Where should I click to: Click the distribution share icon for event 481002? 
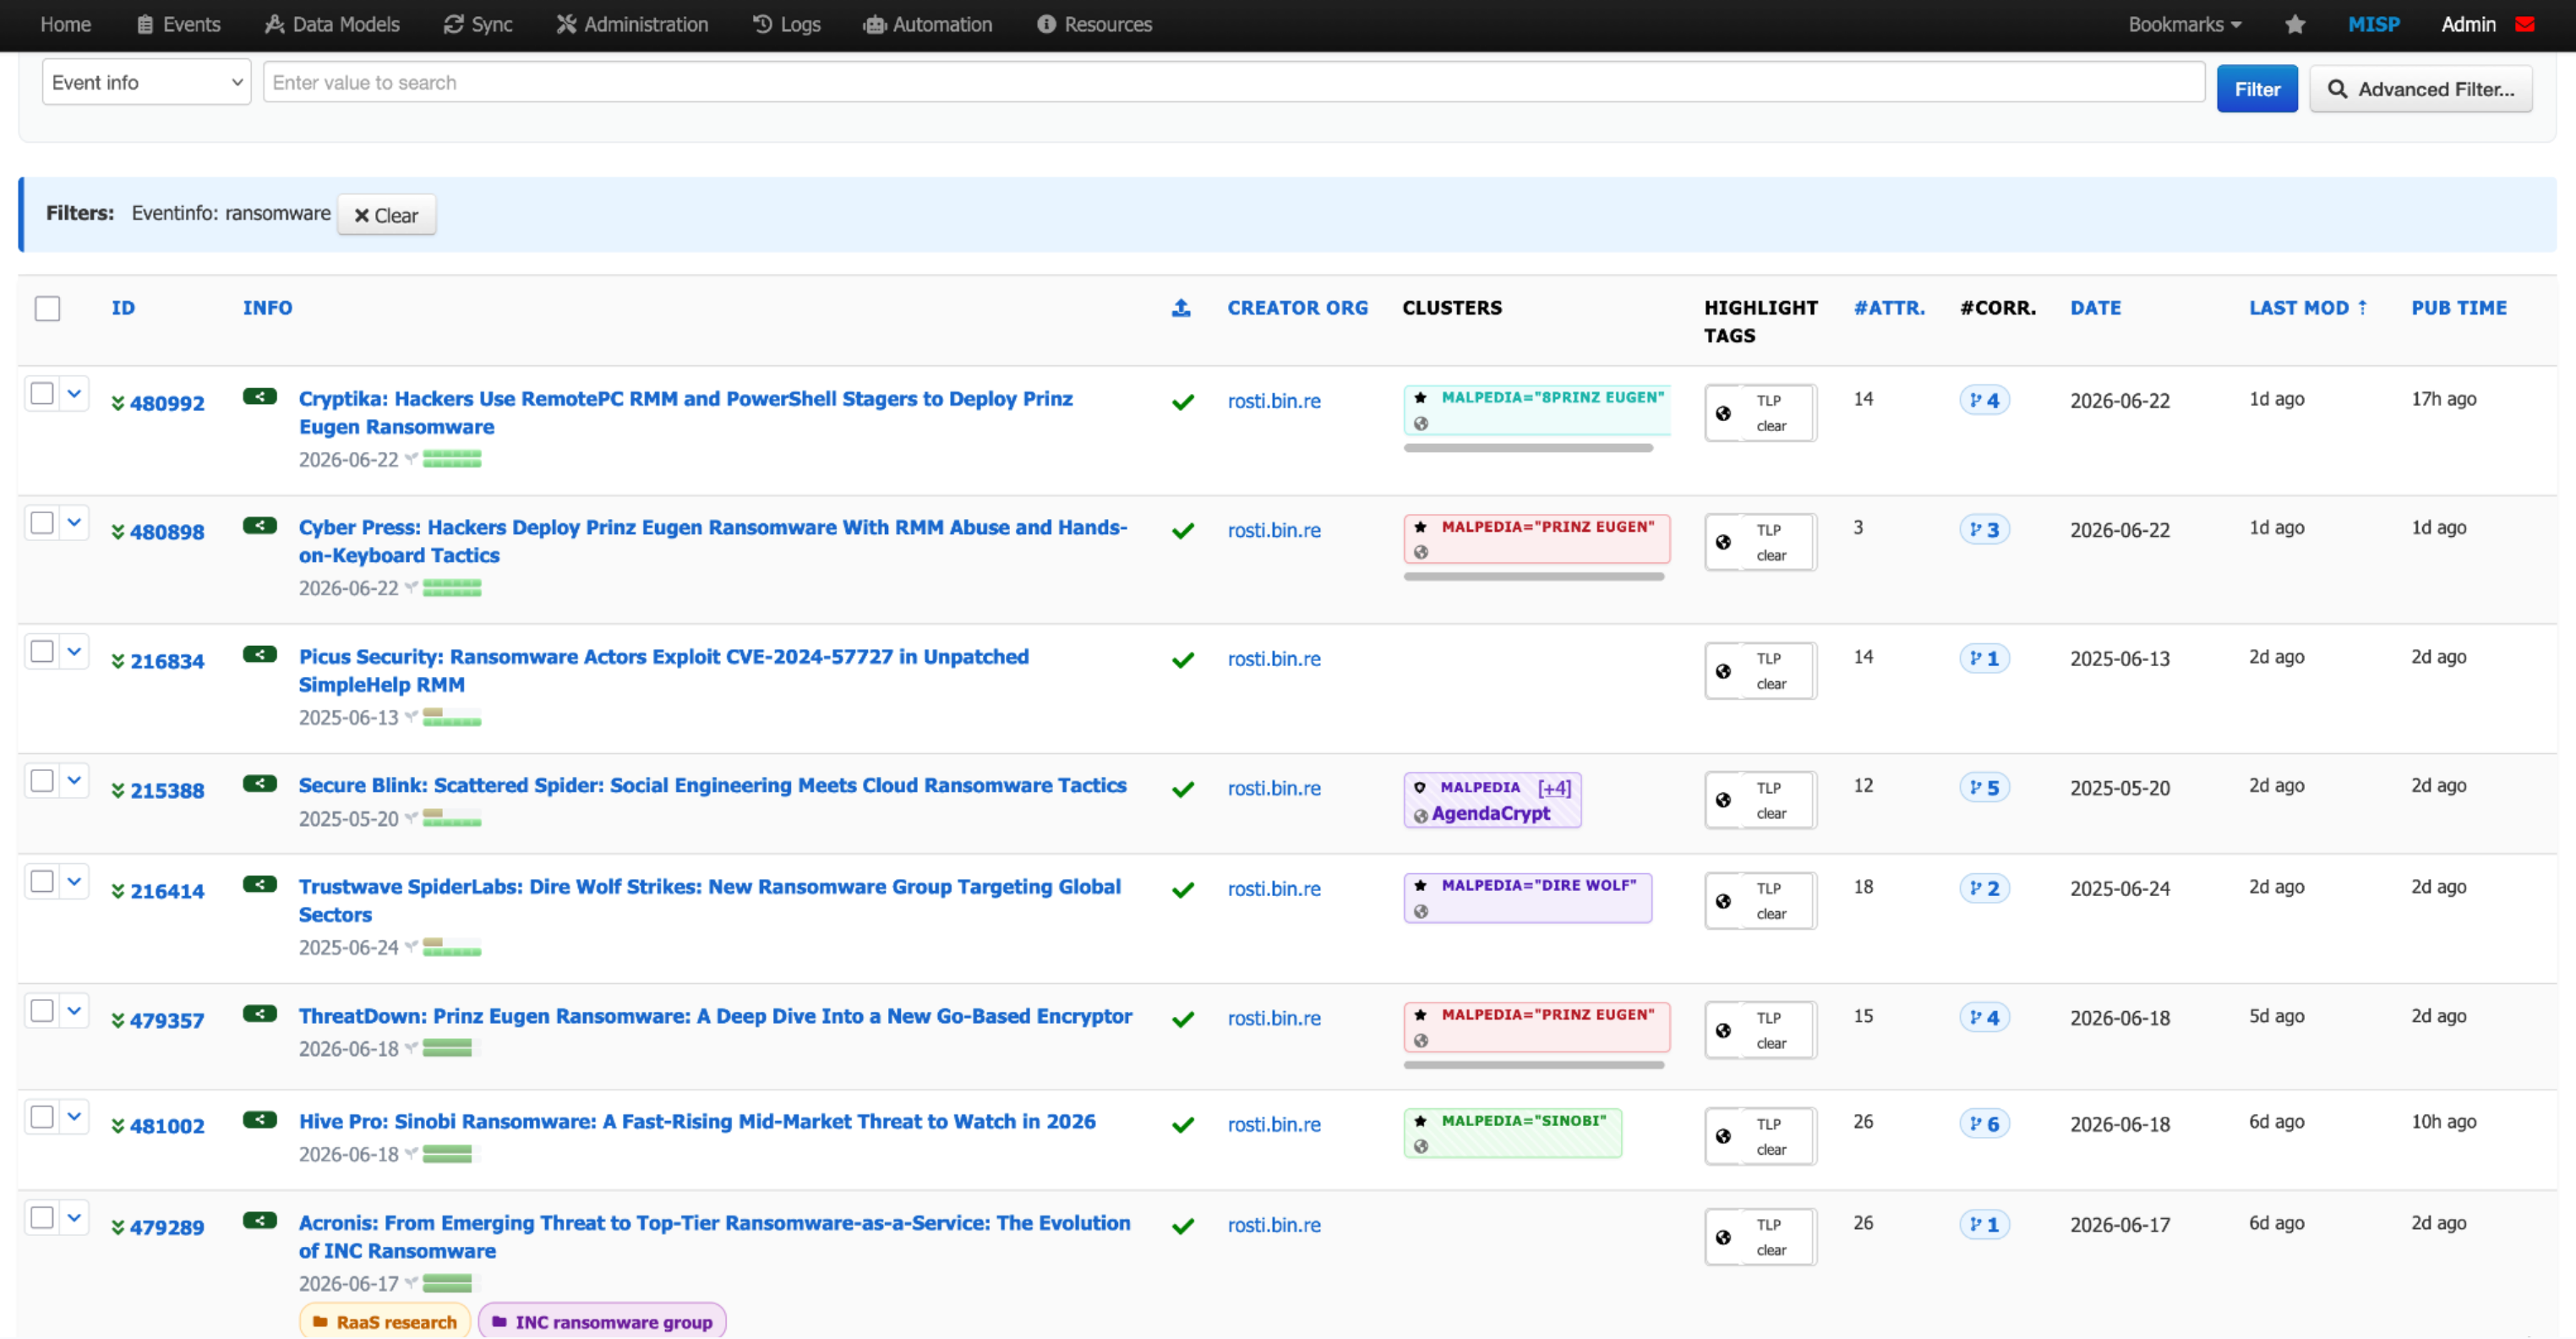coord(260,1120)
